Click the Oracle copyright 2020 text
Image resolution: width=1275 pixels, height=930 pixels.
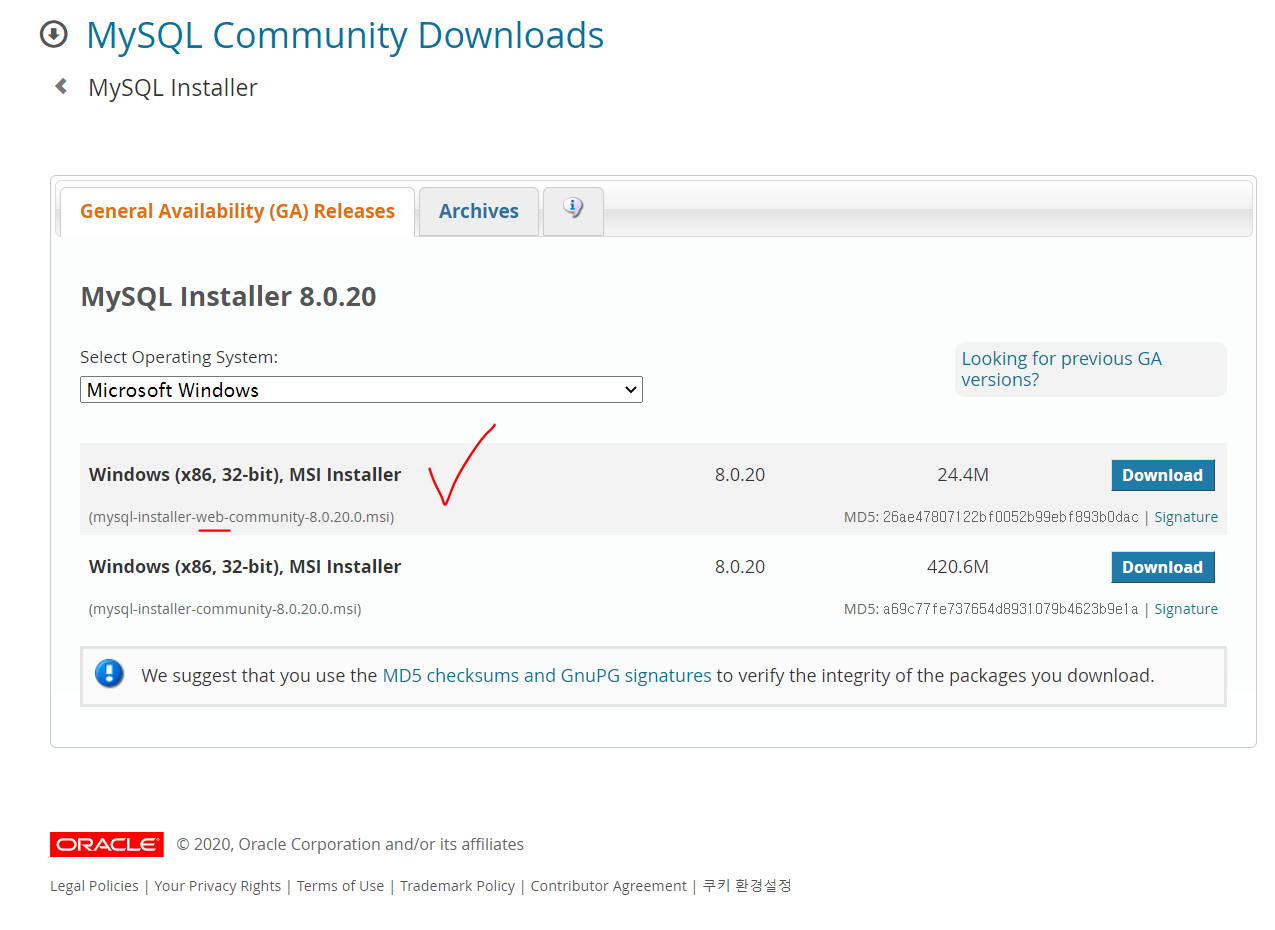point(350,845)
